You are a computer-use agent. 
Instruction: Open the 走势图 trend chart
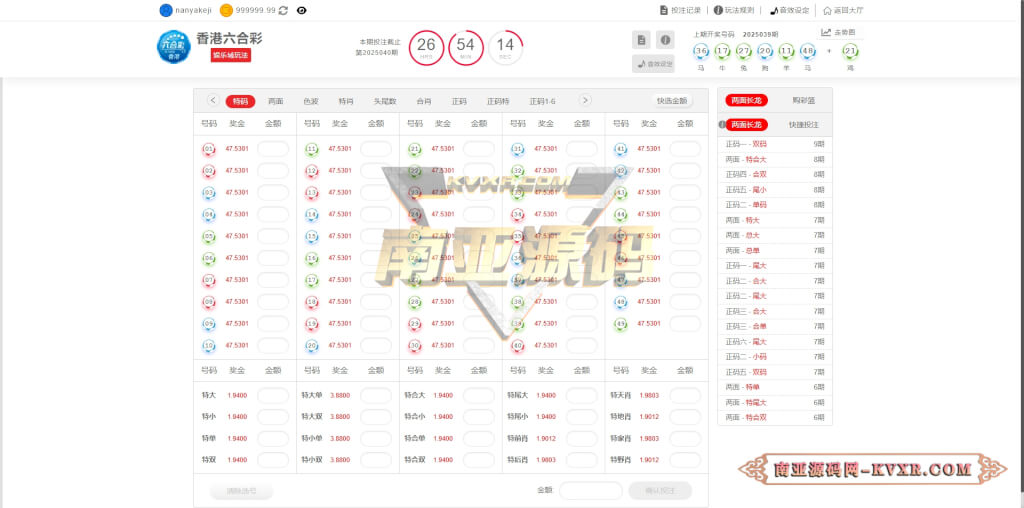point(839,32)
